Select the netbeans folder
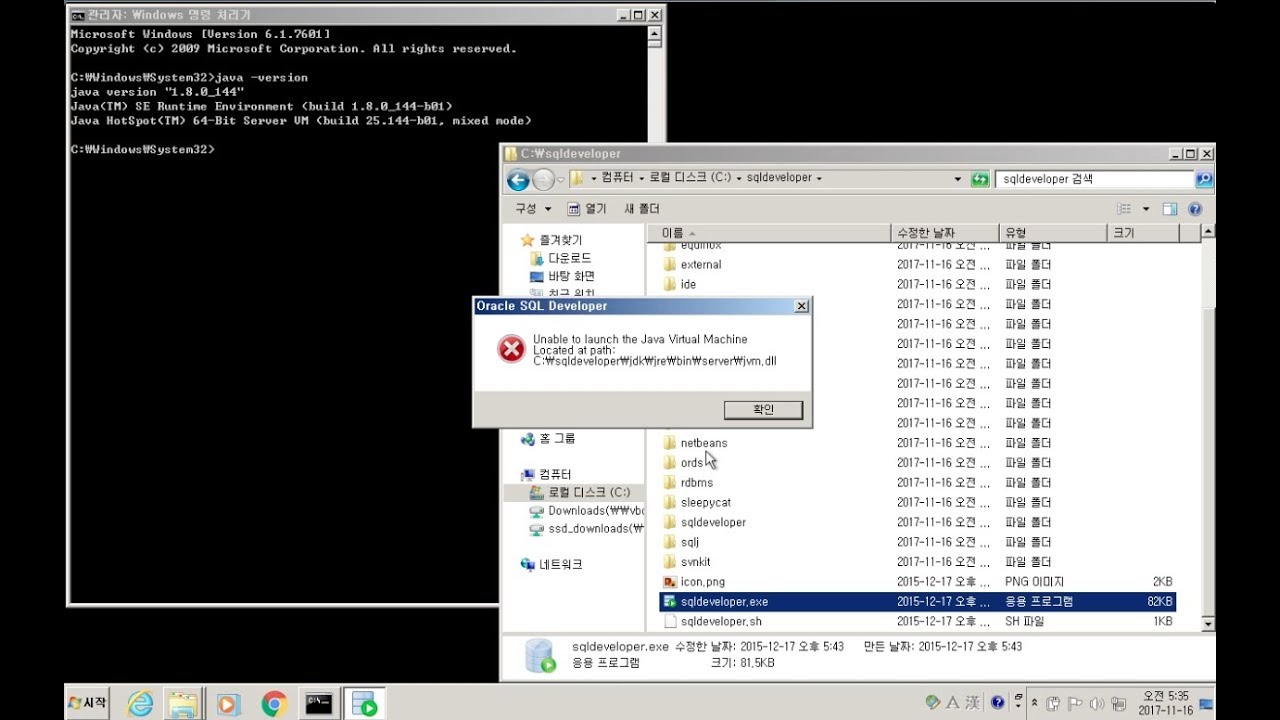Viewport: 1280px width, 720px height. click(695, 443)
